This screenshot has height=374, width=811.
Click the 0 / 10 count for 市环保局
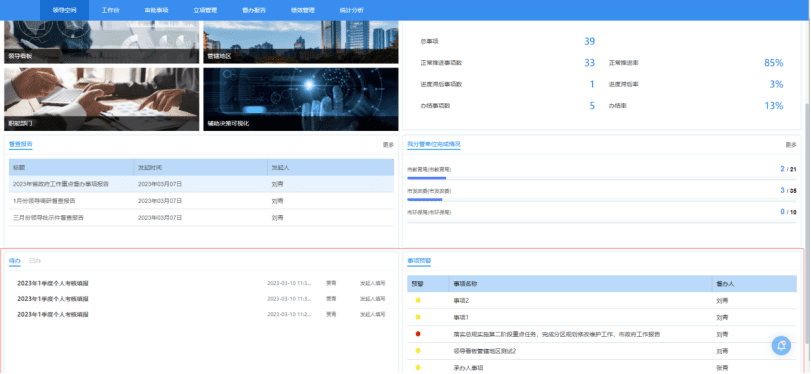point(788,212)
